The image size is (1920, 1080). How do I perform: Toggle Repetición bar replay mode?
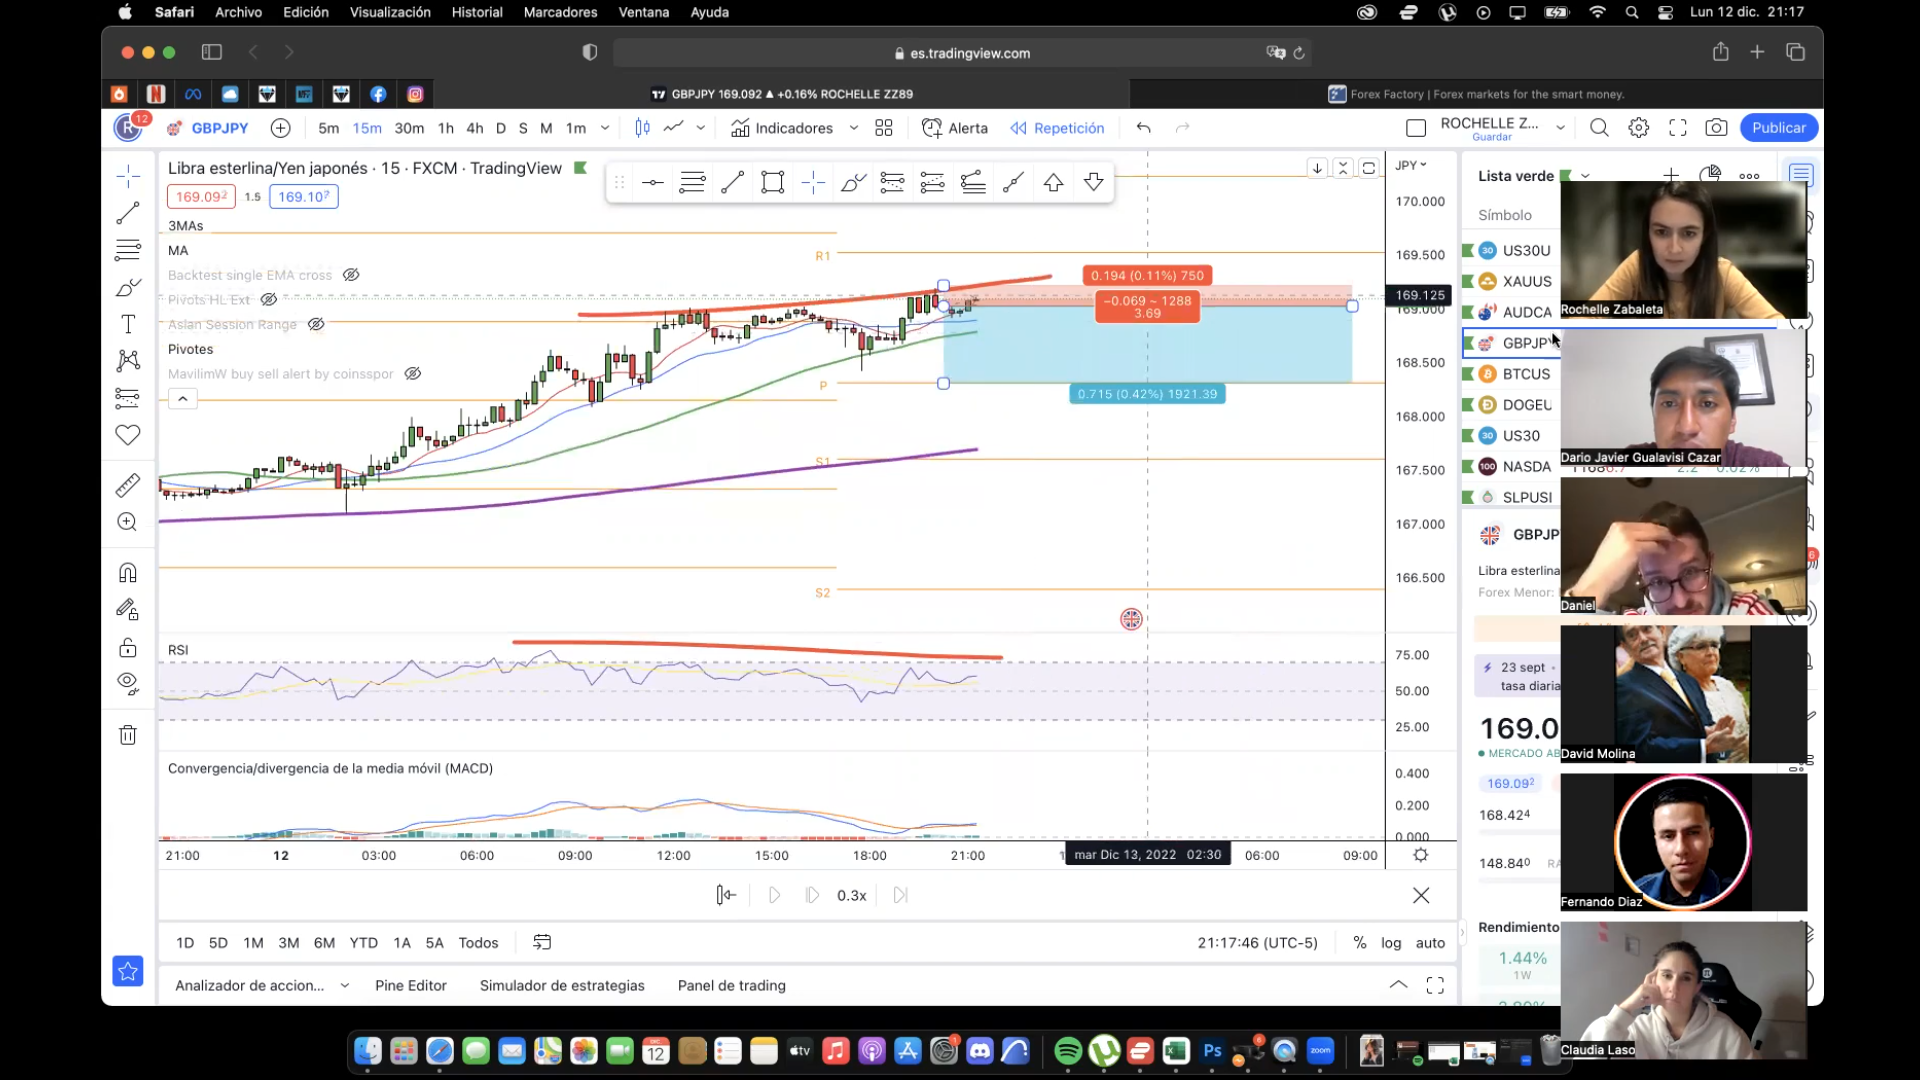pos(1057,128)
